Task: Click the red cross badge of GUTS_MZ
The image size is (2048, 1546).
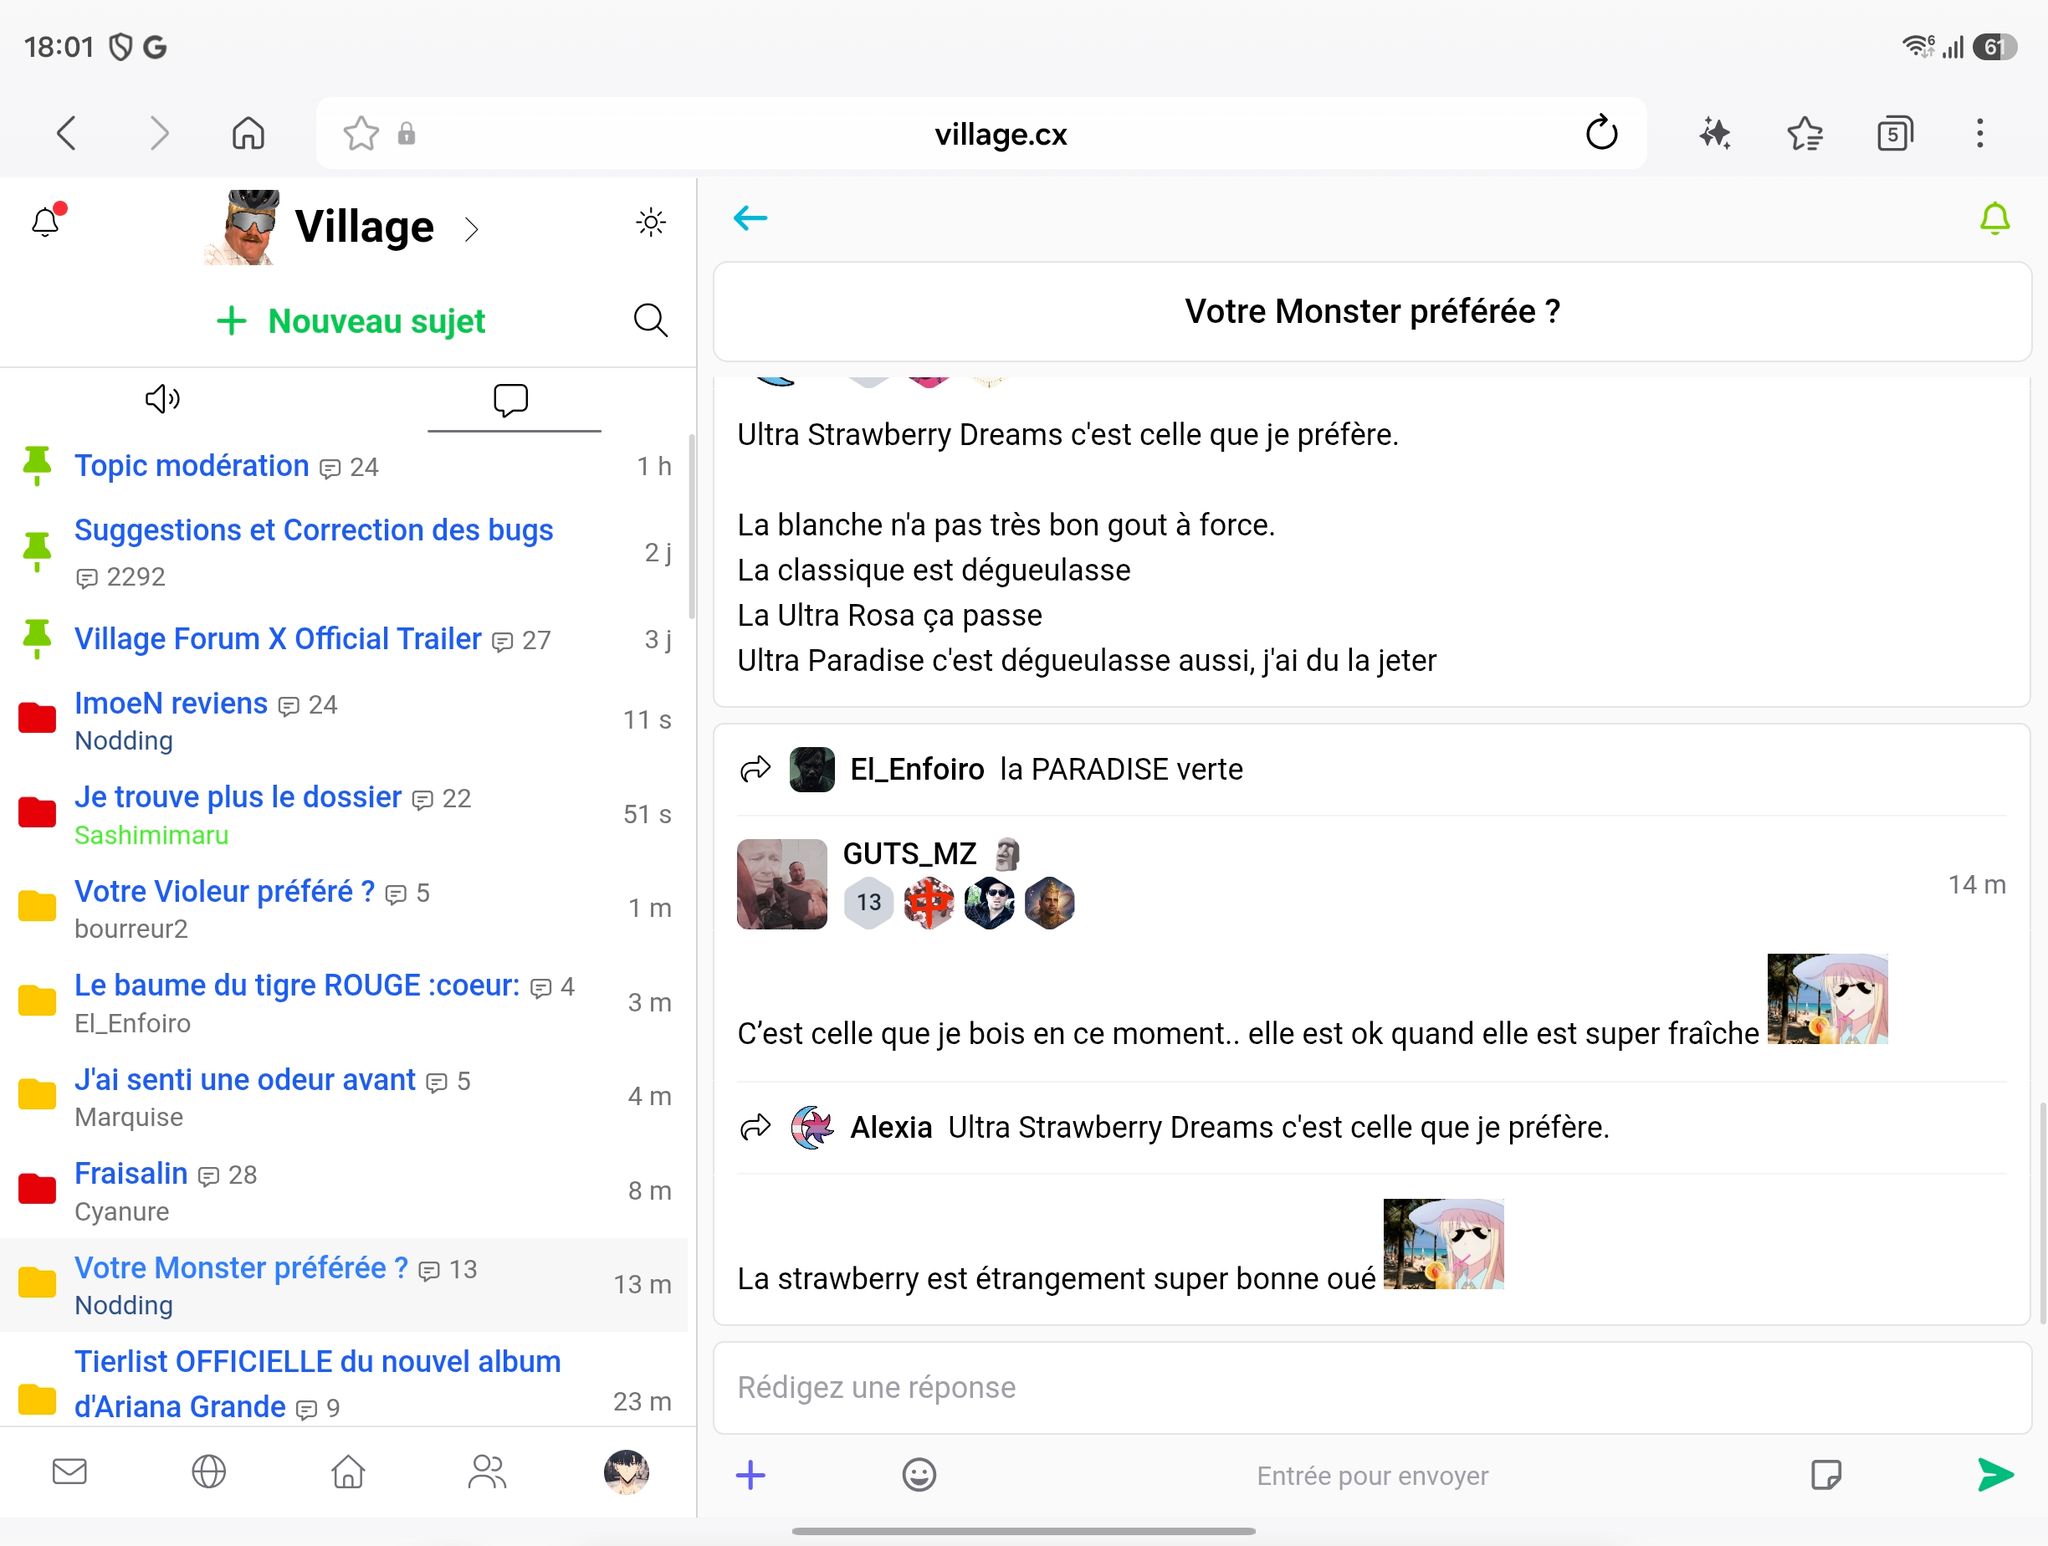Action: (x=929, y=902)
